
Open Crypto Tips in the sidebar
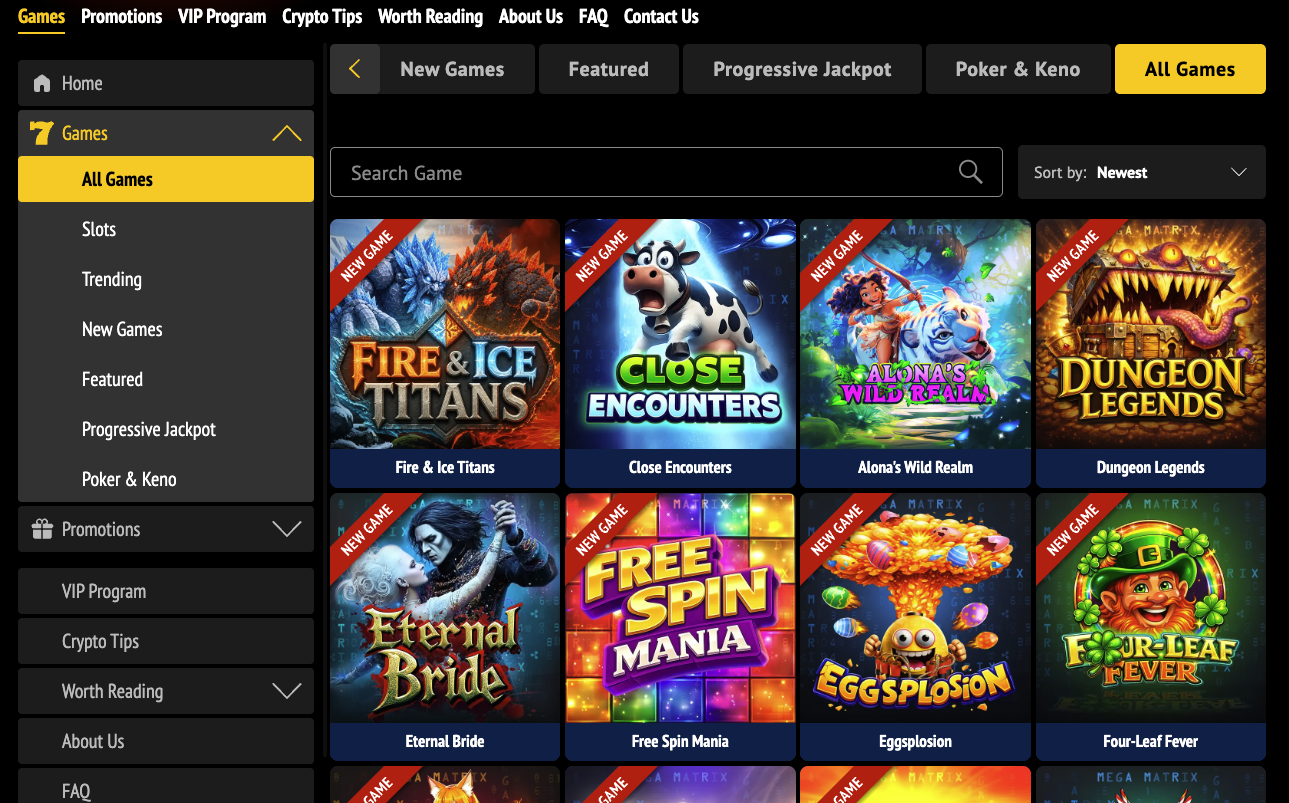click(166, 641)
